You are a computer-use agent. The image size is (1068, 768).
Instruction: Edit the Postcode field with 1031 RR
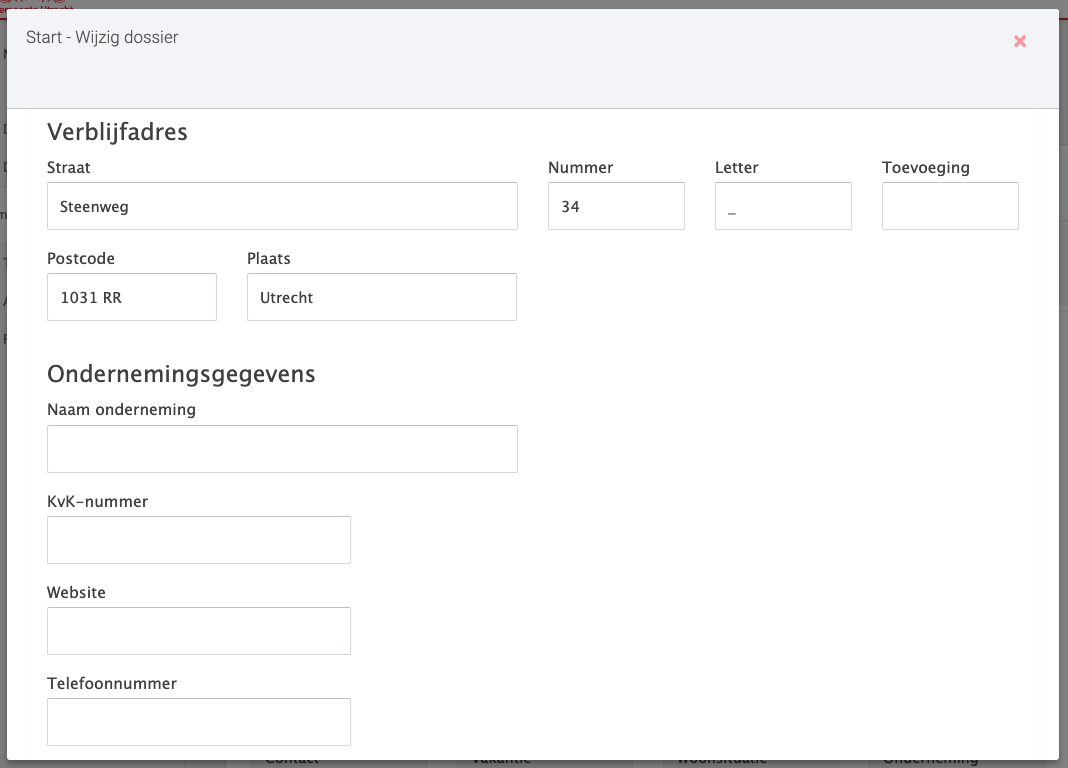pyautogui.click(x=132, y=297)
